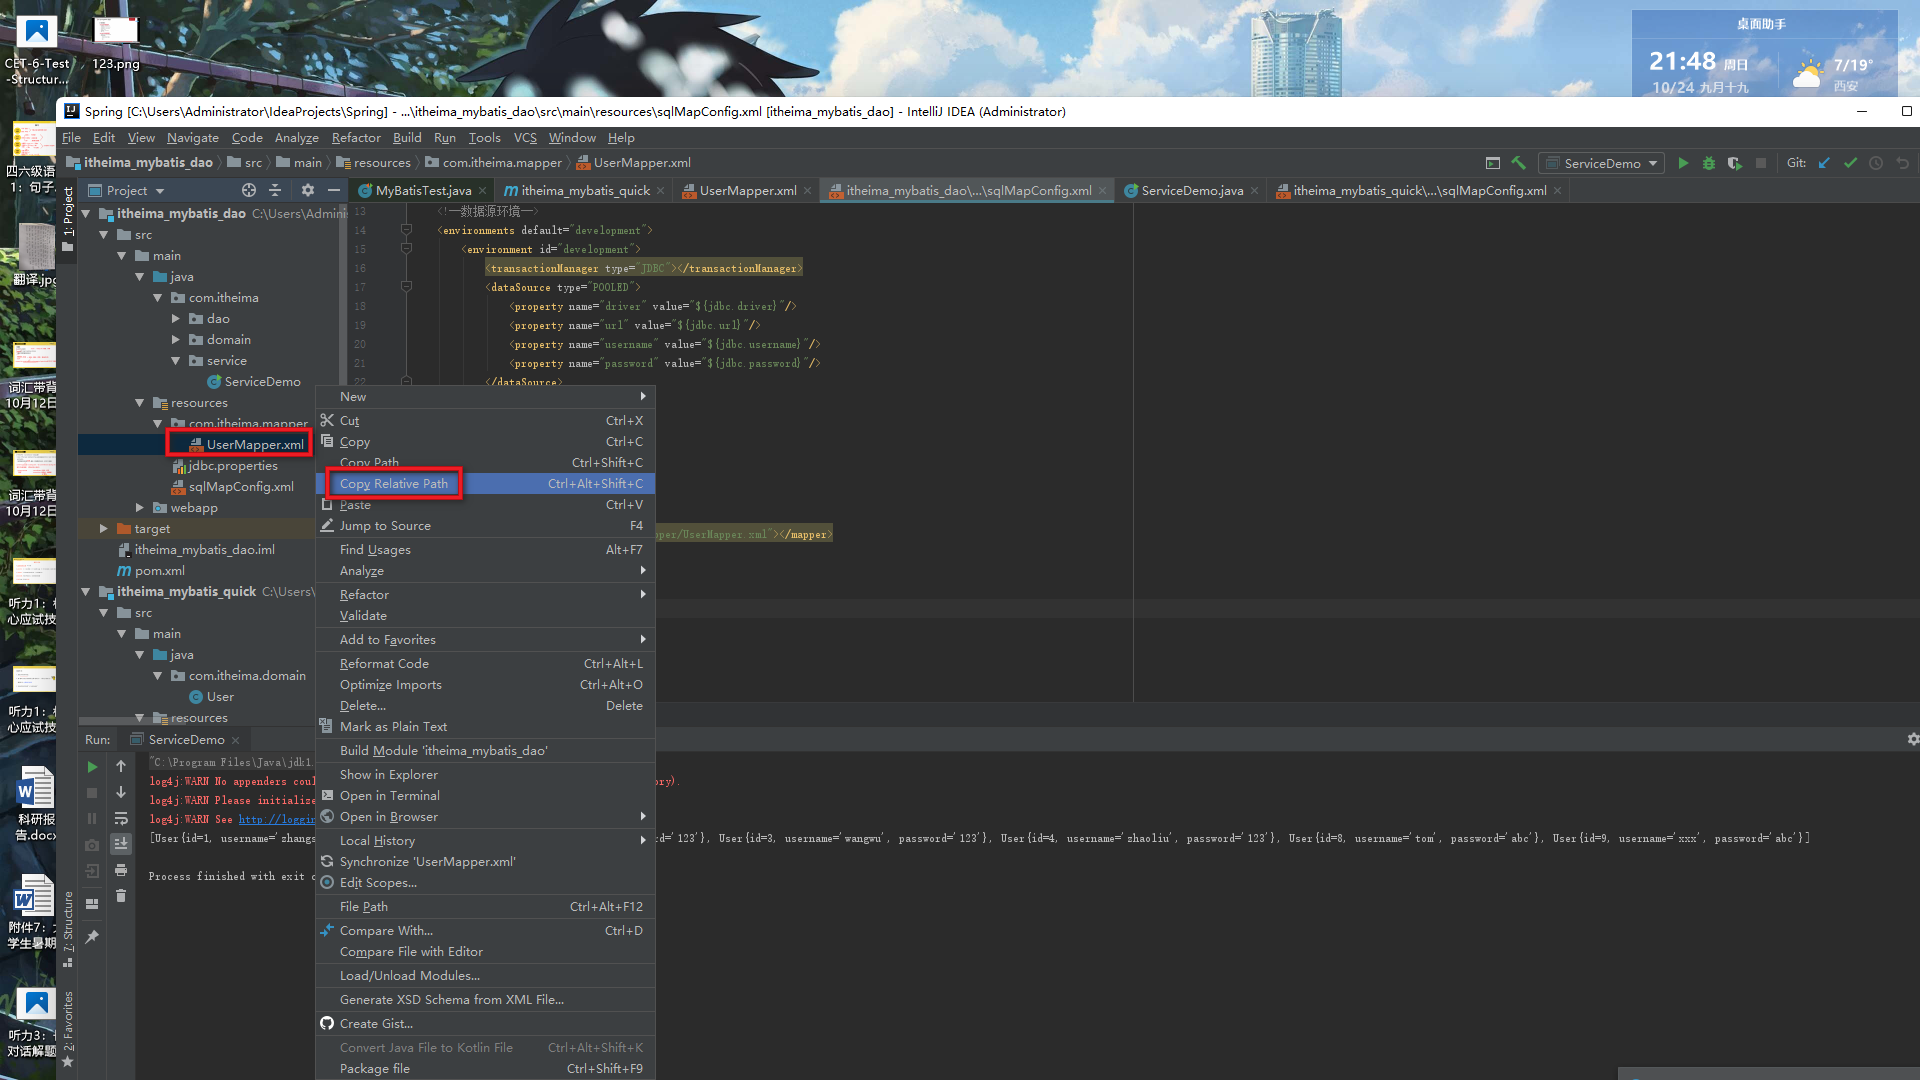Switch to the ServiceDemo.java editor tab

(1190, 190)
